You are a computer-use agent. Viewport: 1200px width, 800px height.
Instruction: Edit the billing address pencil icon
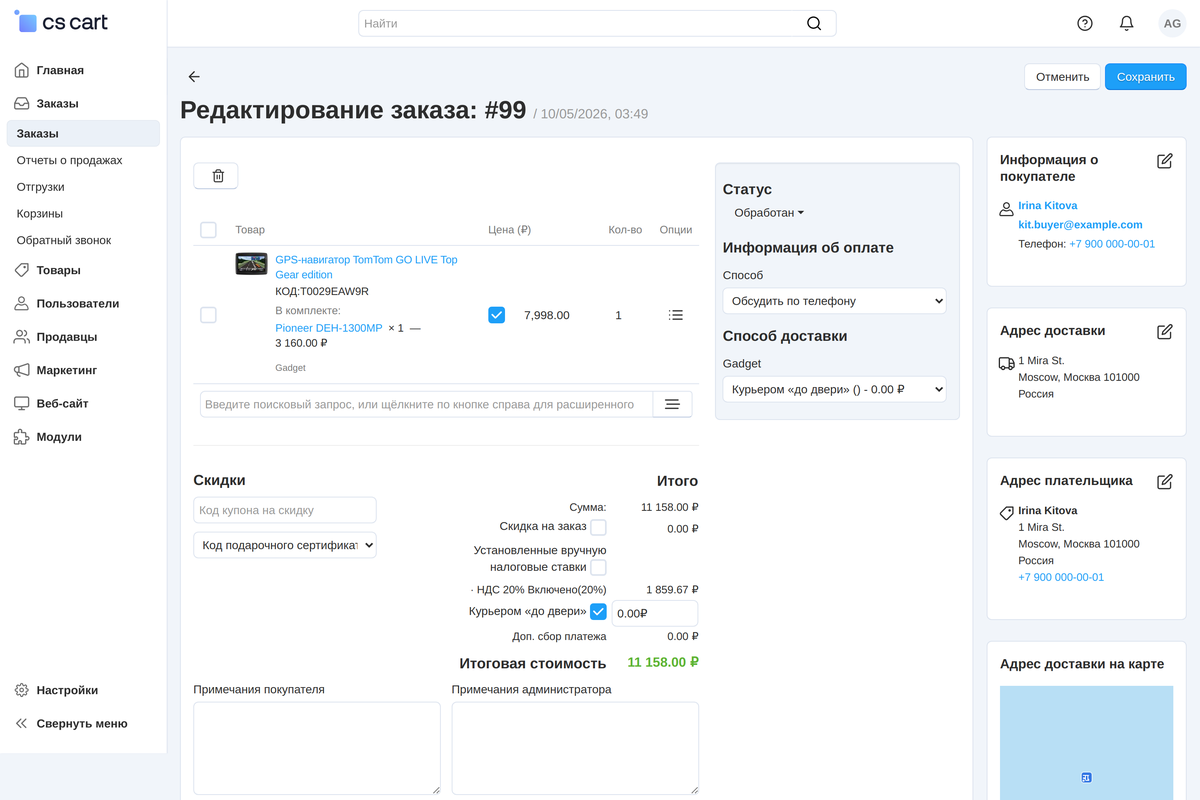tap(1164, 481)
